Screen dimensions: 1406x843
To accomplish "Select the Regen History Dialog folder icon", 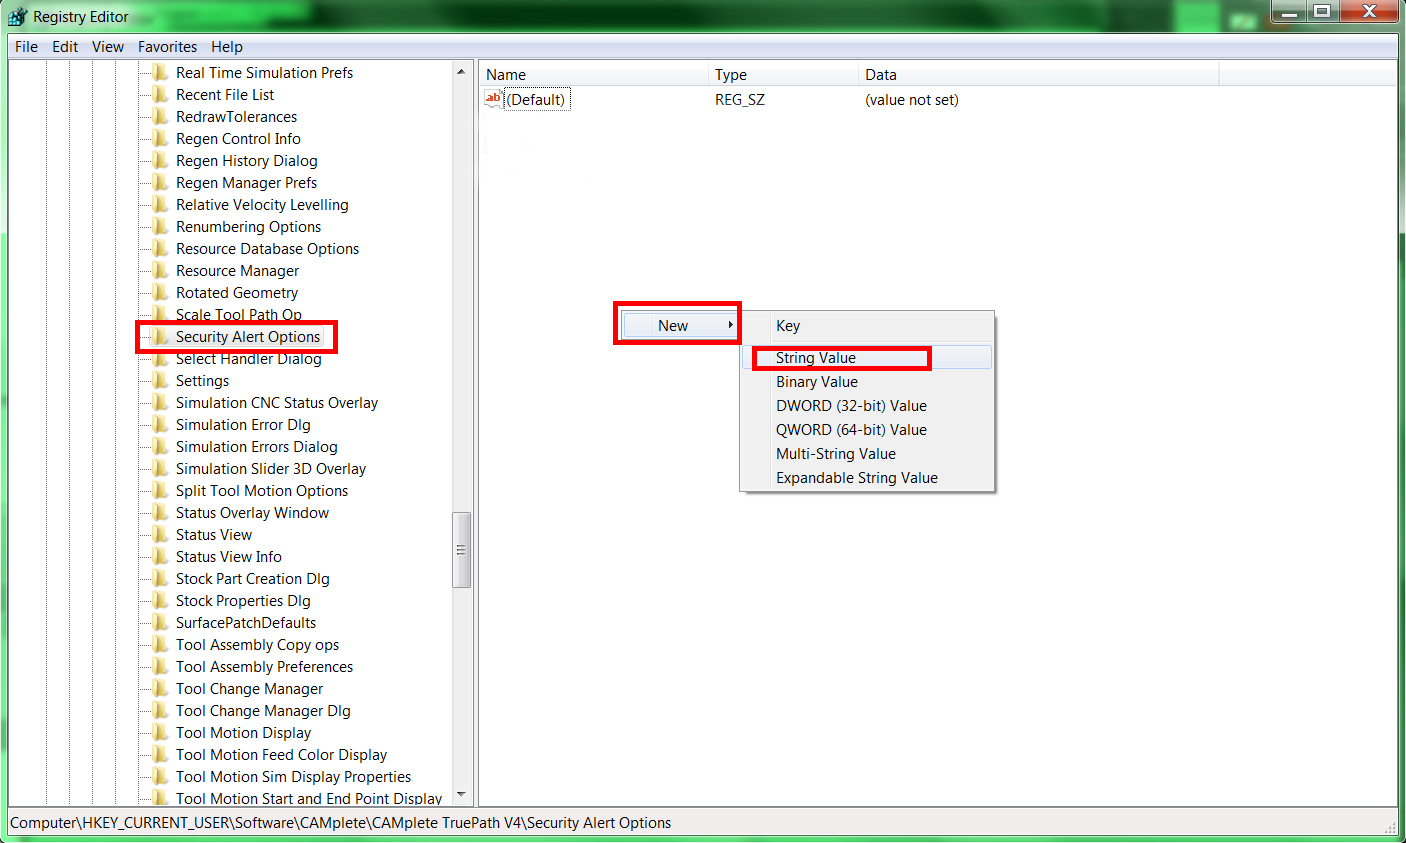I will (160, 160).
